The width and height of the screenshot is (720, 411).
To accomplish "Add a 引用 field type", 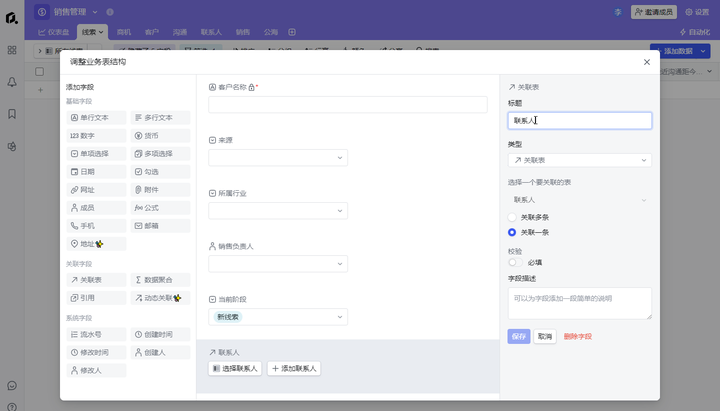I will (x=96, y=298).
